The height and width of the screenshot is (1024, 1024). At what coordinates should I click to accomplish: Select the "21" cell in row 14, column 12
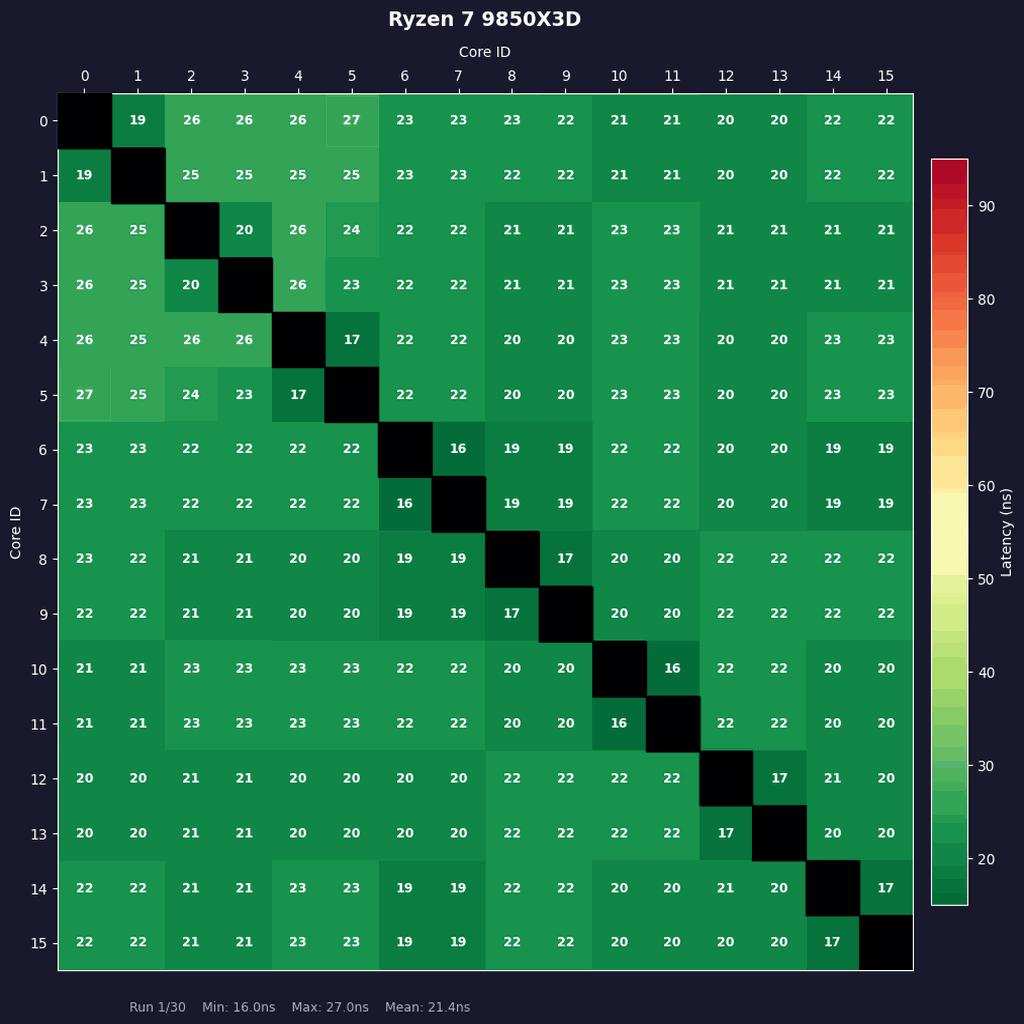[x=726, y=888]
